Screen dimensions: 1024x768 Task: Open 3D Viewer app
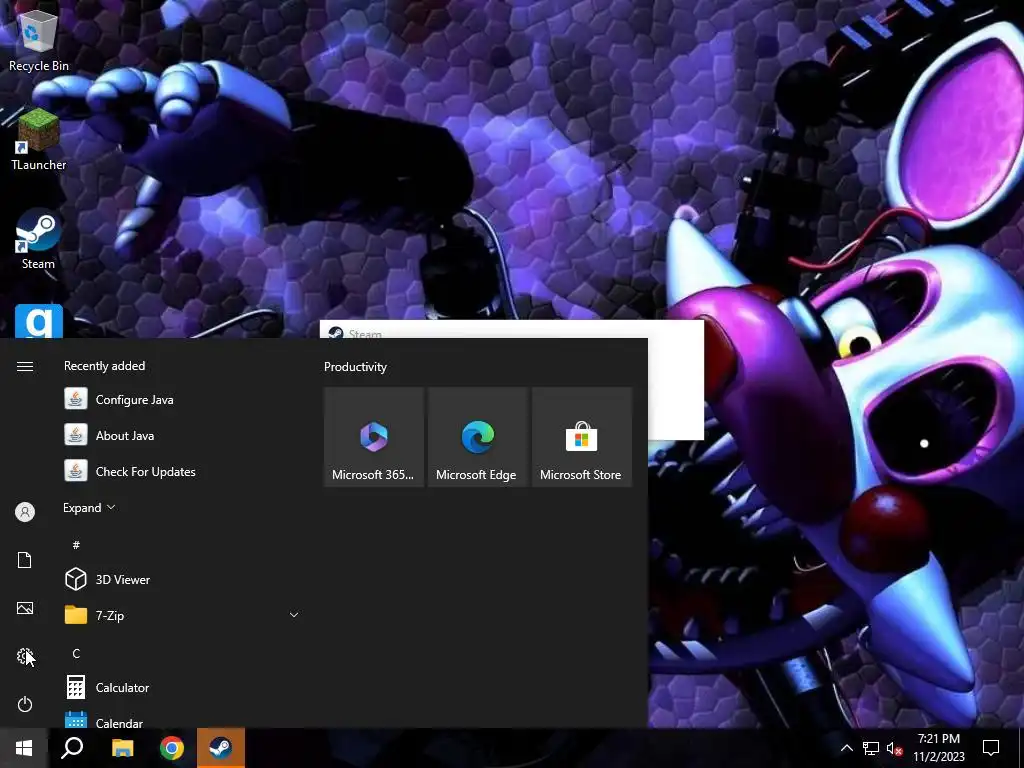pos(183,579)
